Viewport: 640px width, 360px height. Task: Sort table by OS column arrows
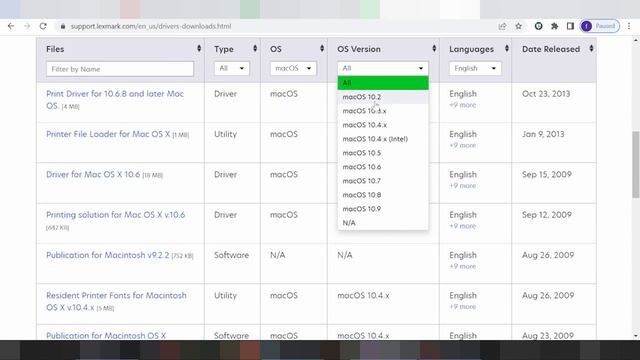coord(322,49)
